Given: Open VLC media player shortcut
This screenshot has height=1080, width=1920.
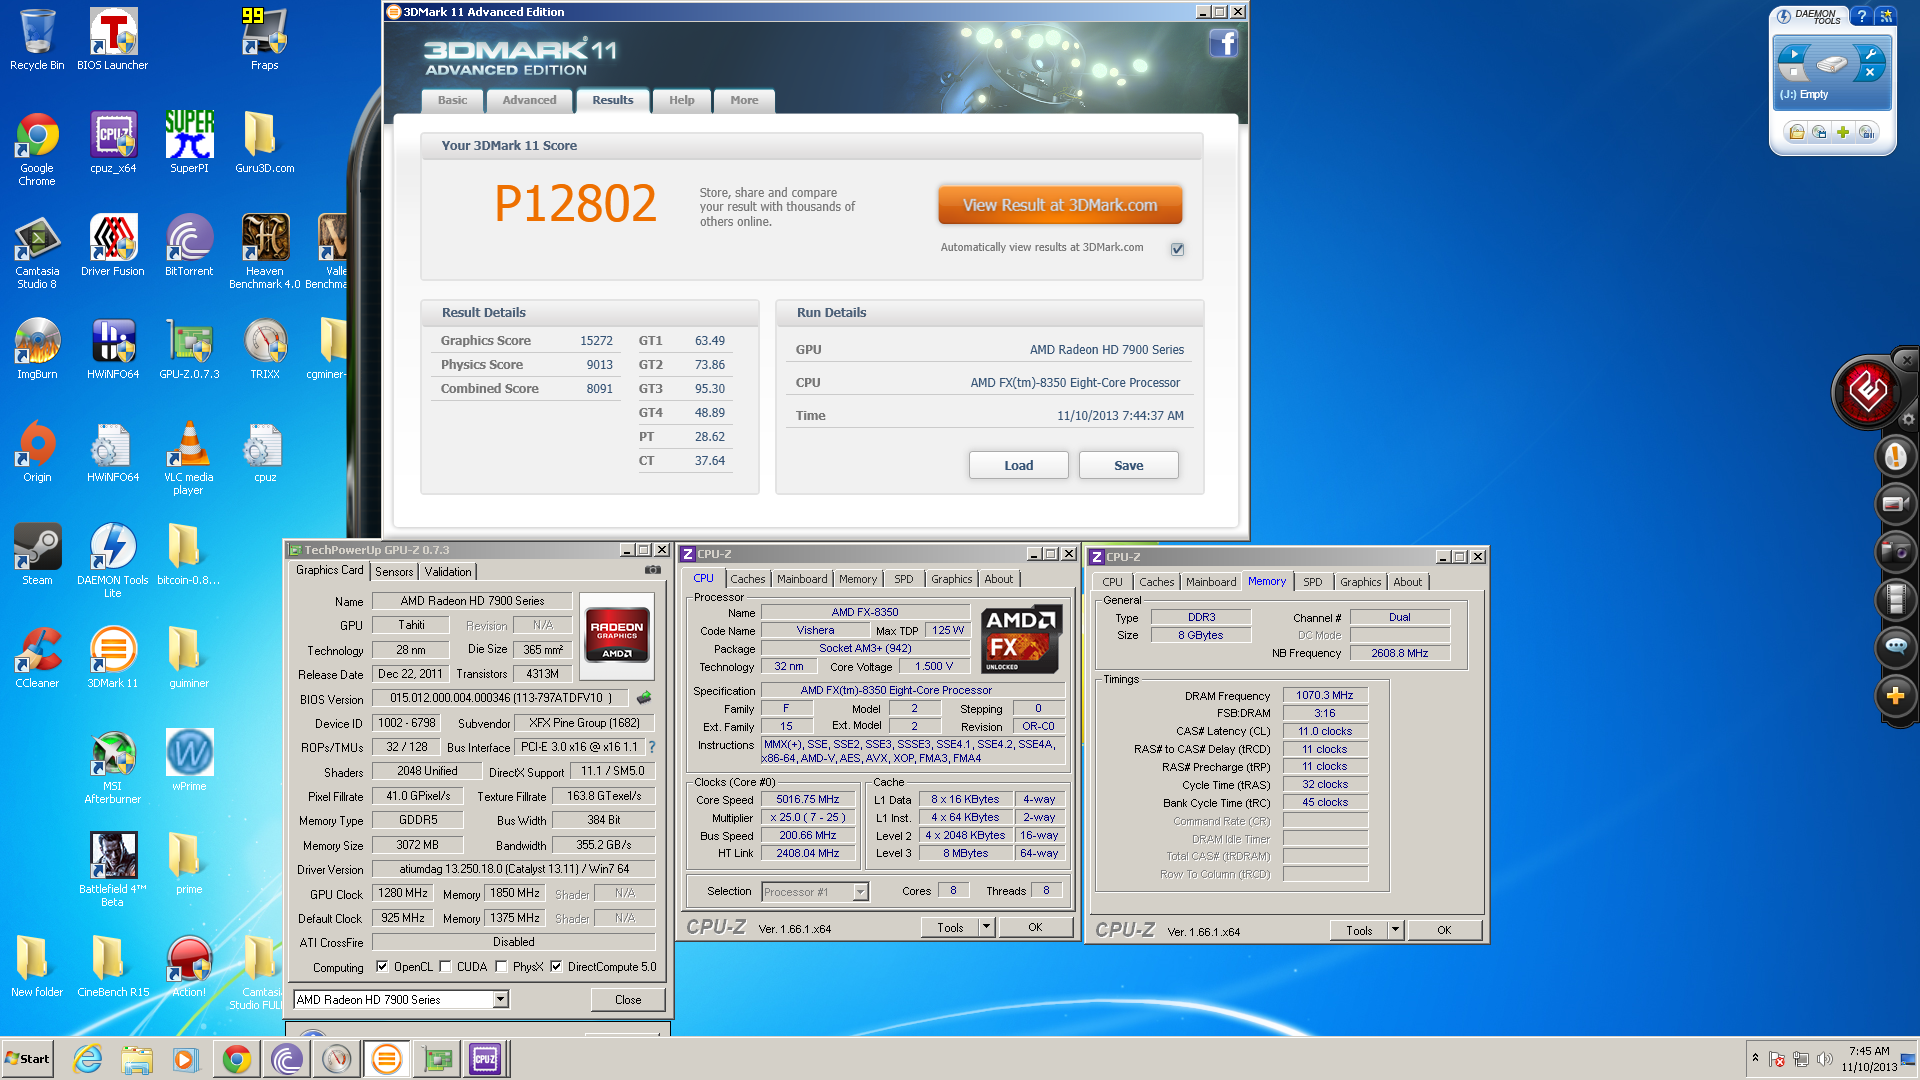Looking at the screenshot, I should tap(189, 458).
